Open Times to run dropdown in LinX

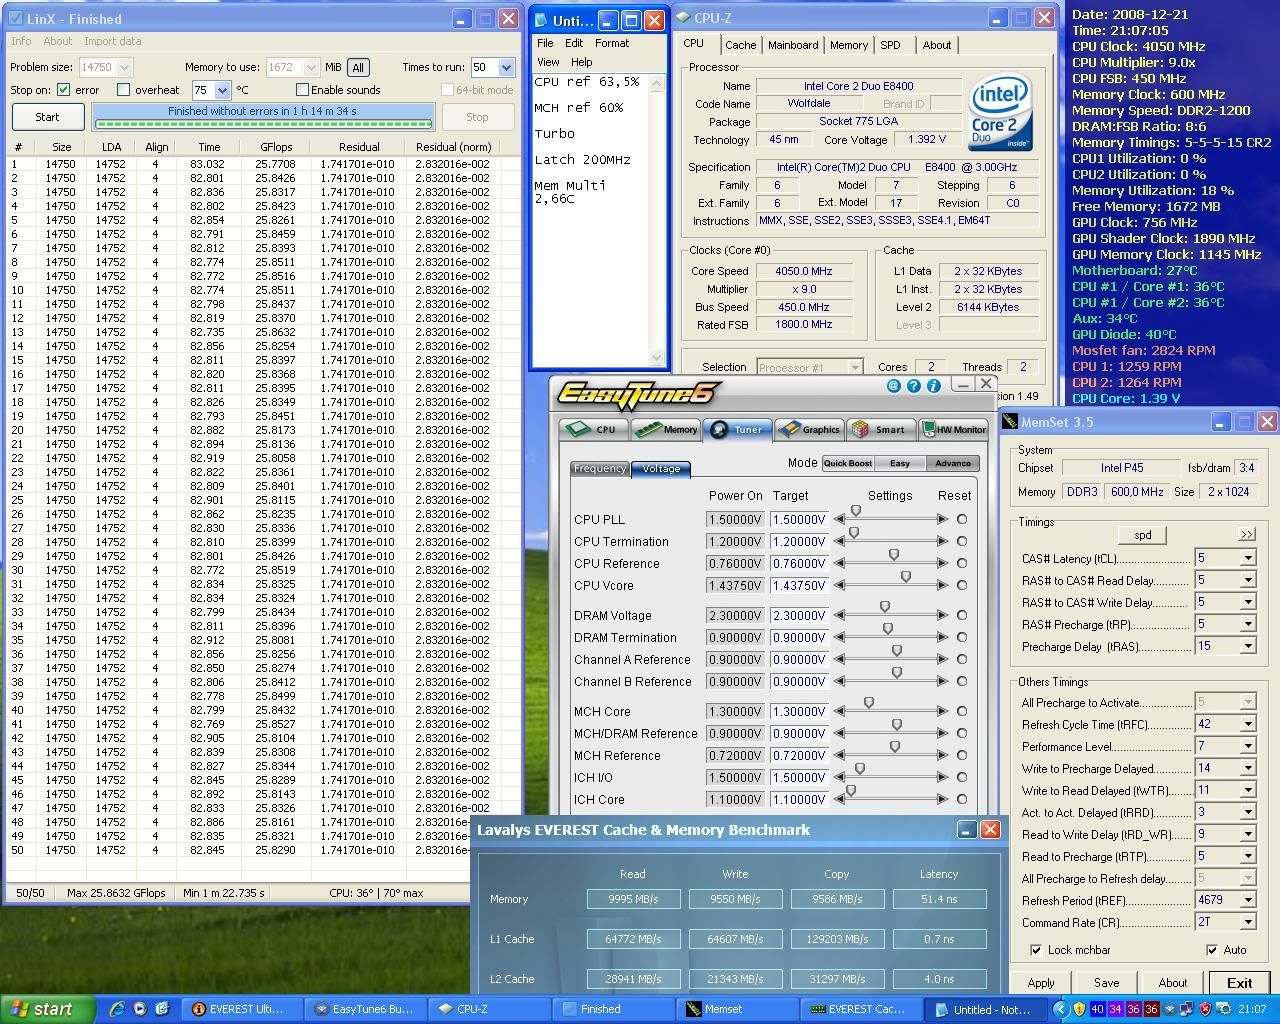(x=506, y=68)
